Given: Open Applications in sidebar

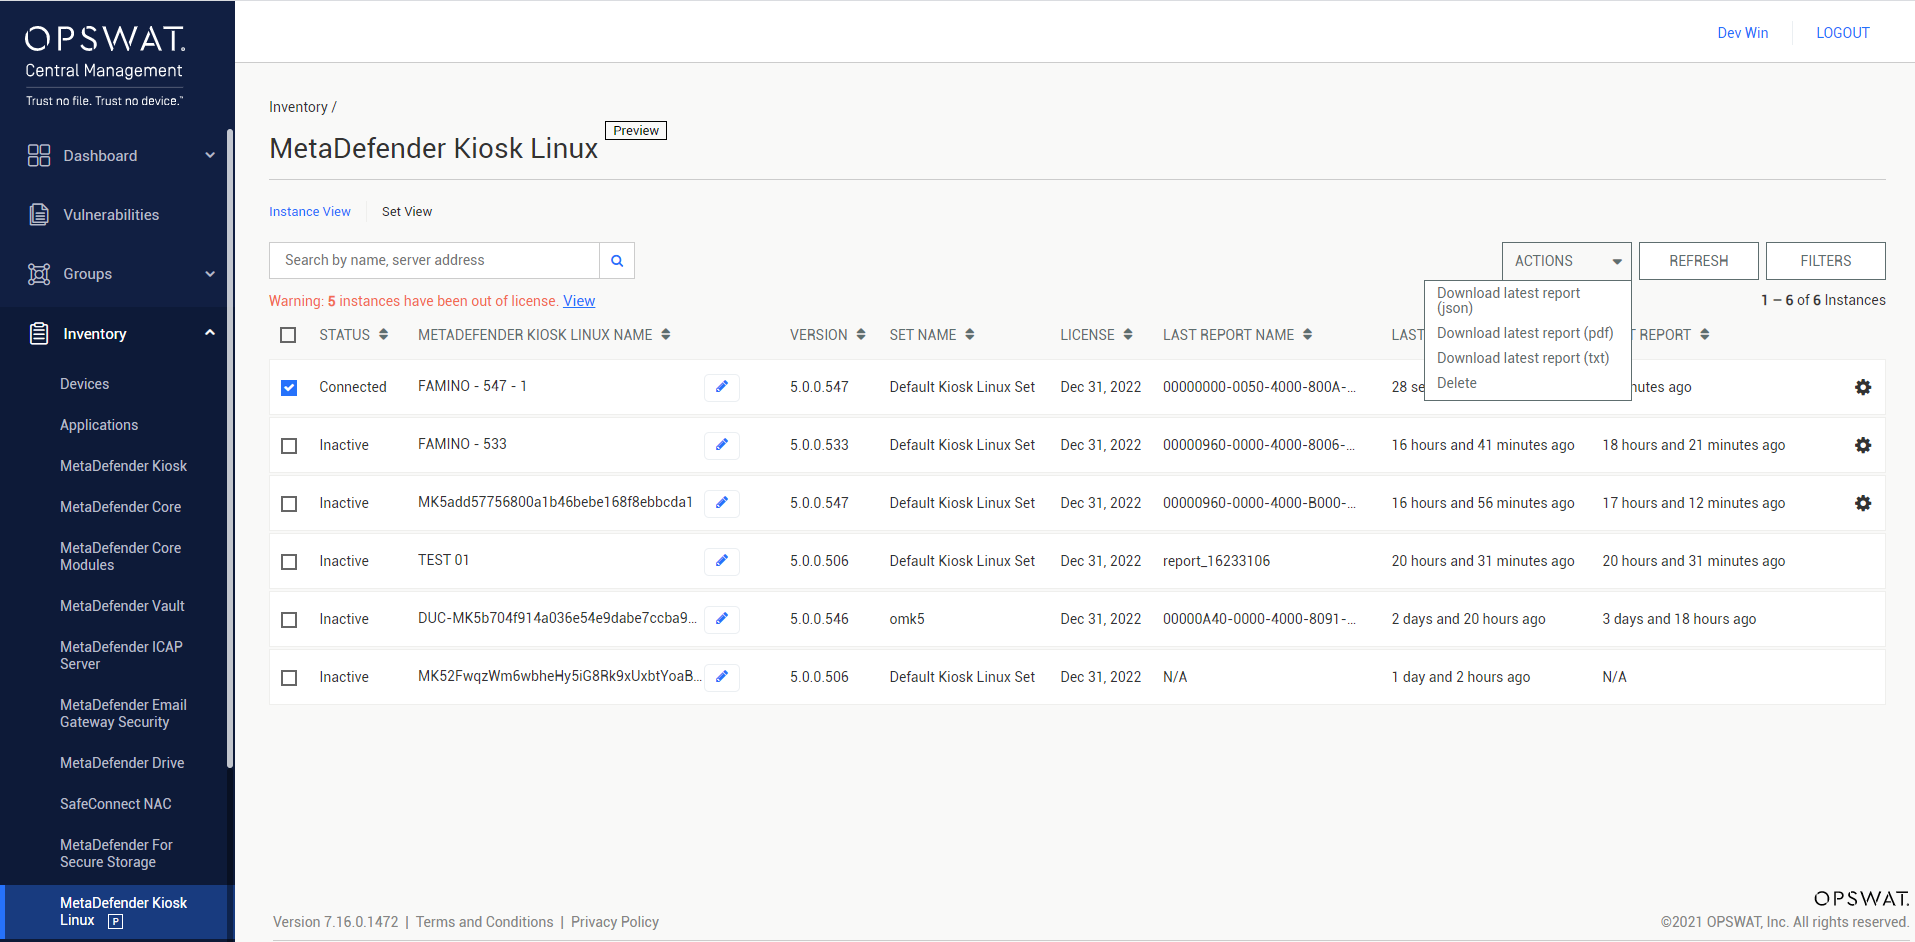Looking at the screenshot, I should point(99,425).
